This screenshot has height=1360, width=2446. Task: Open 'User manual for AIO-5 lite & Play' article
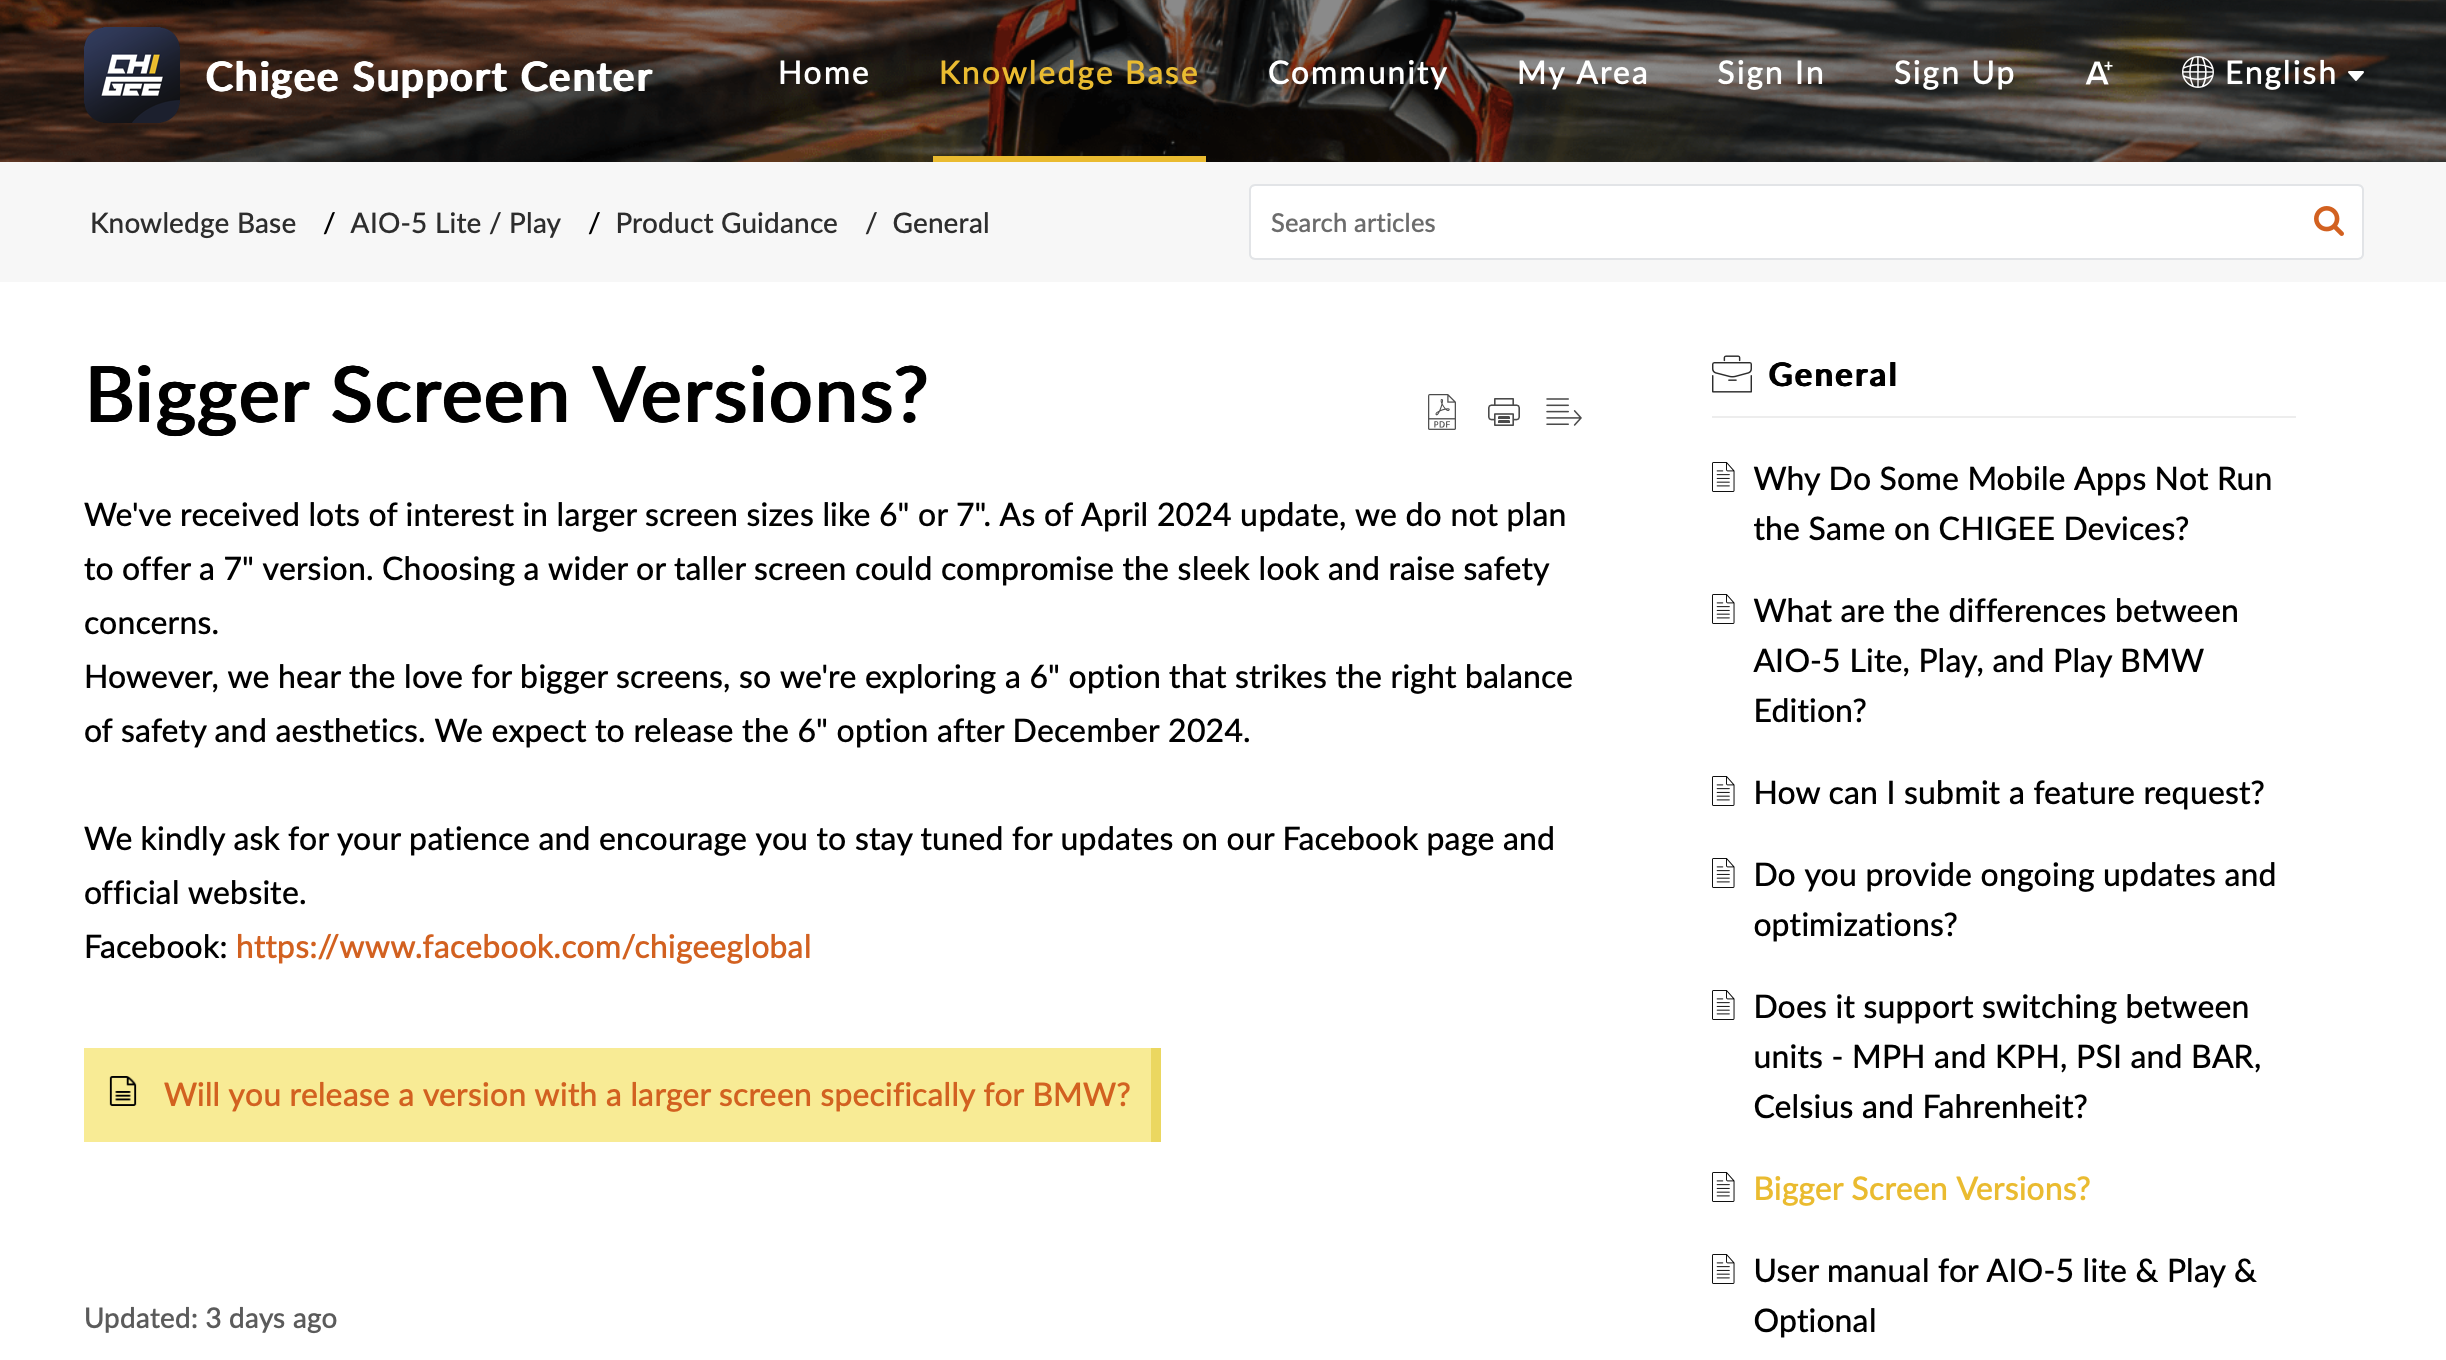point(2005,1295)
